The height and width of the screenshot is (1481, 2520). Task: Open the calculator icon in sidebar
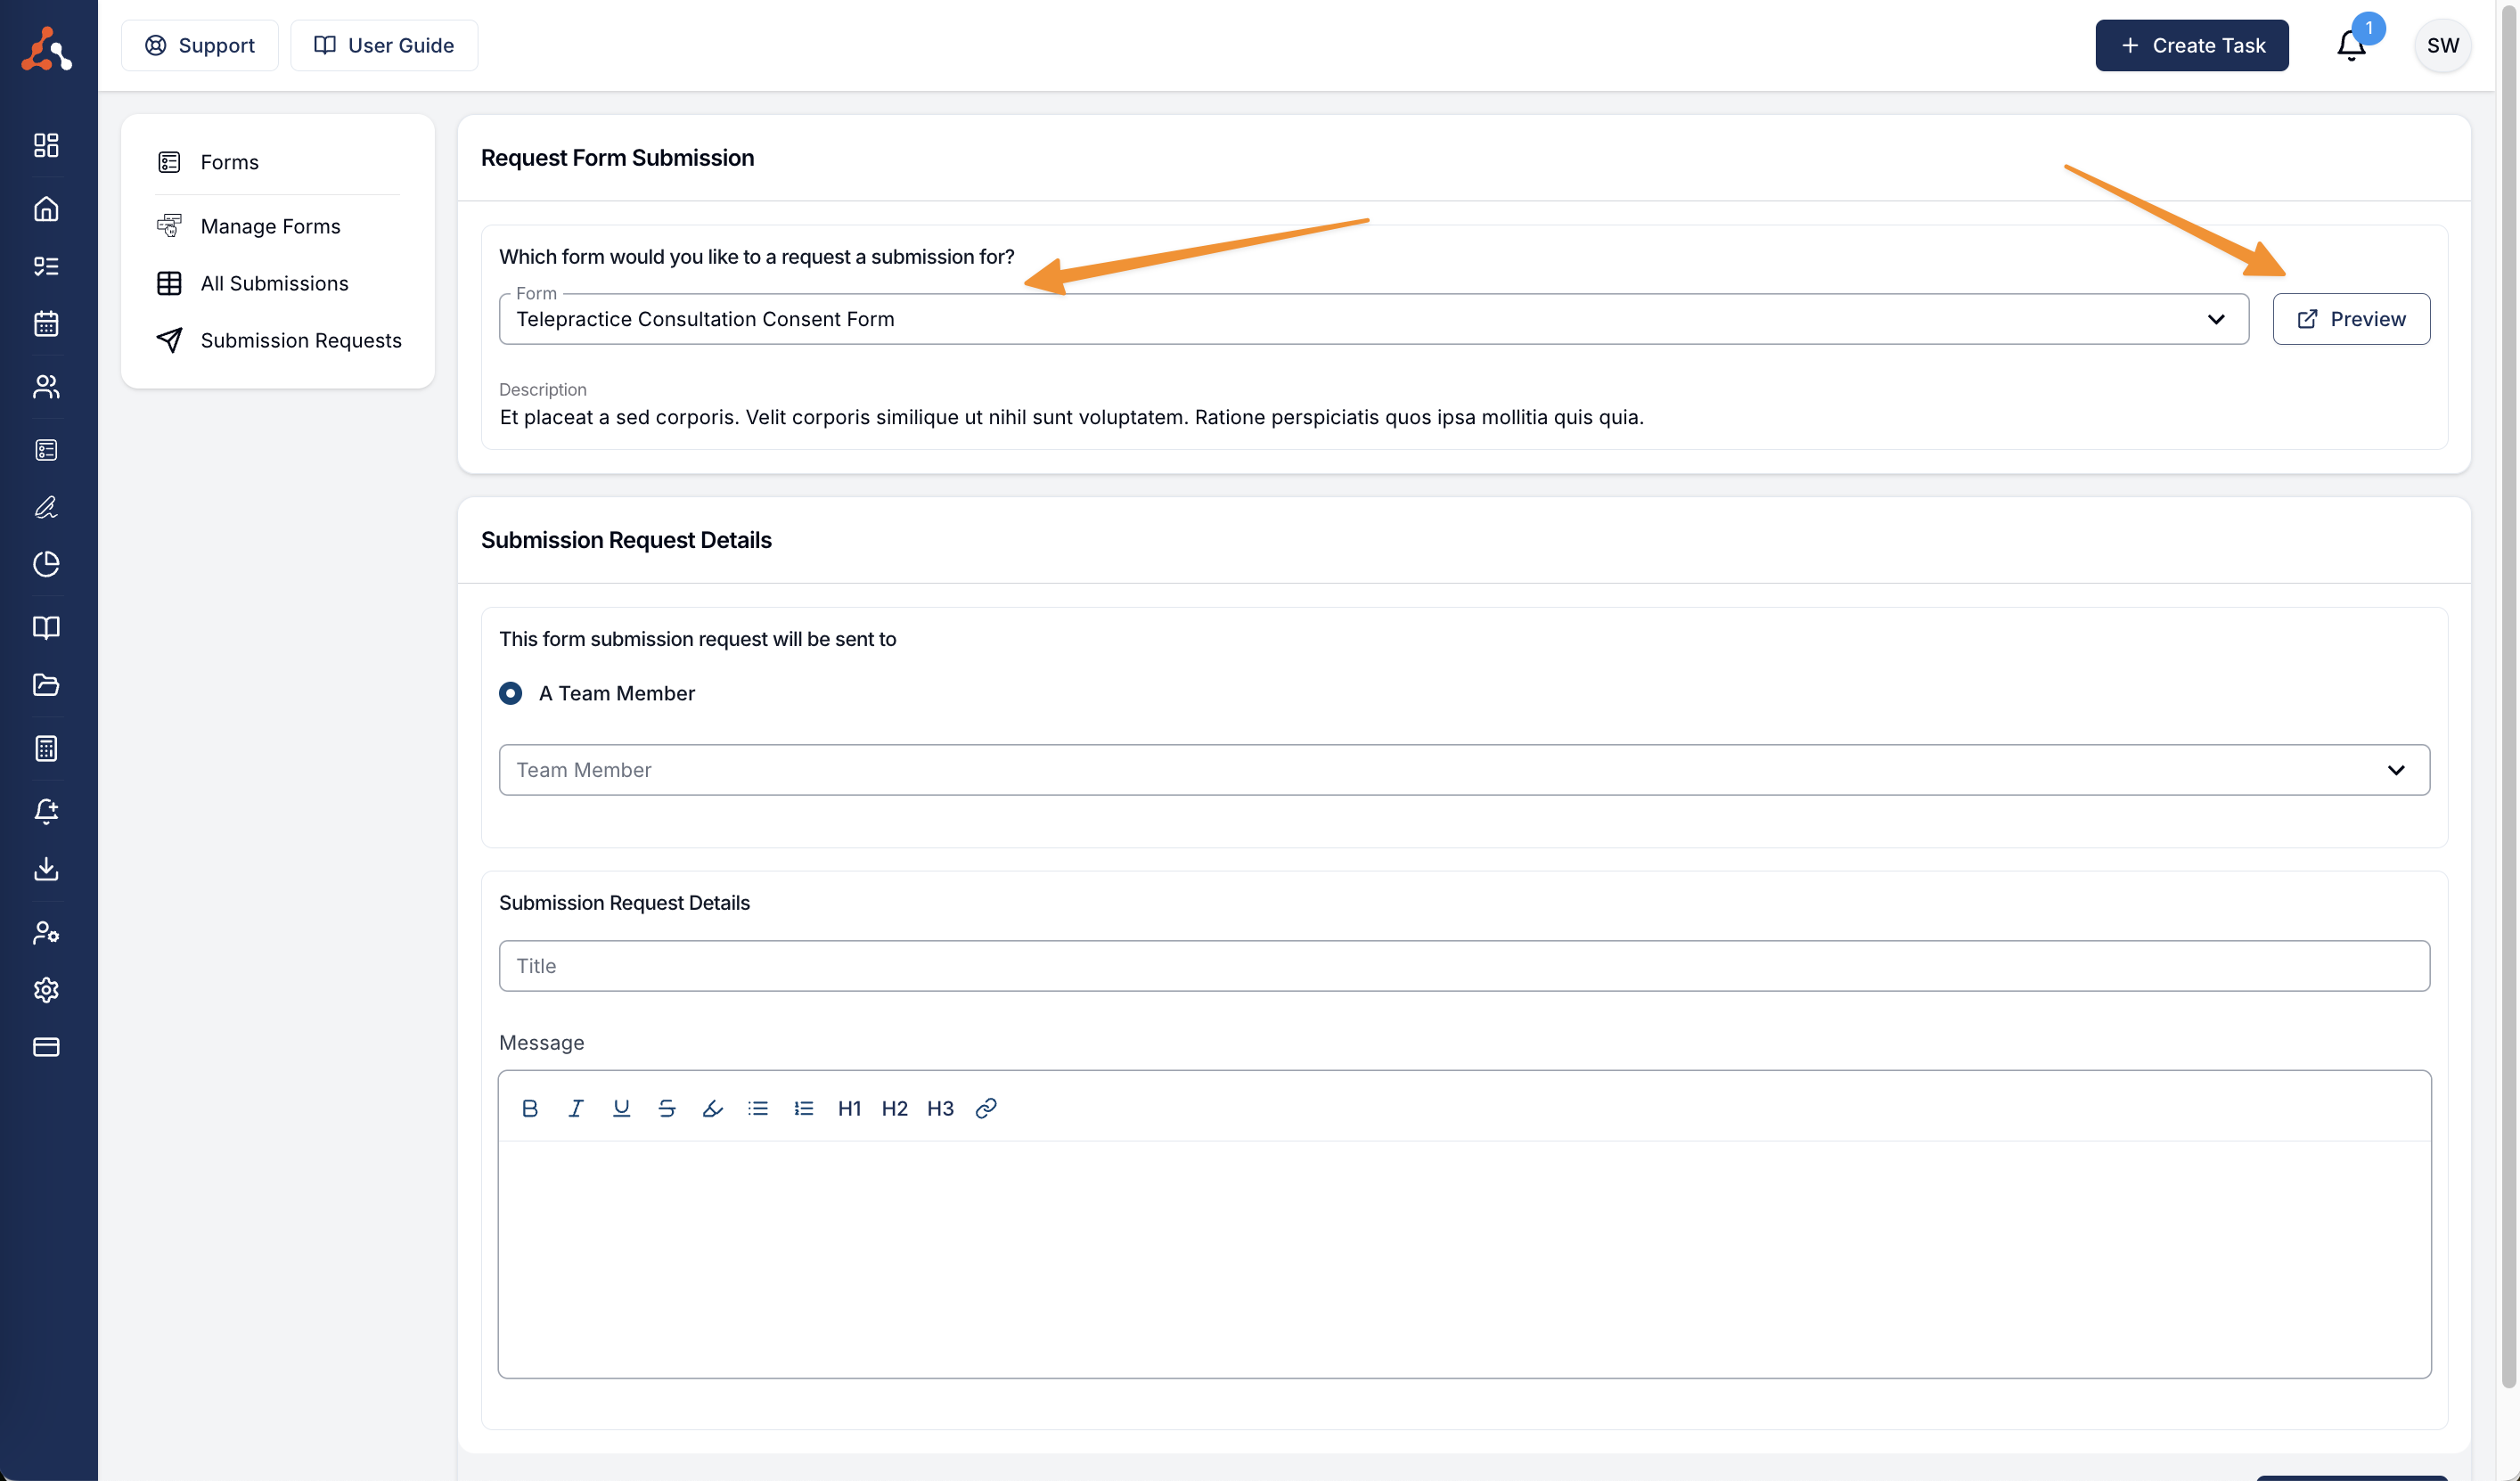tap(46, 748)
